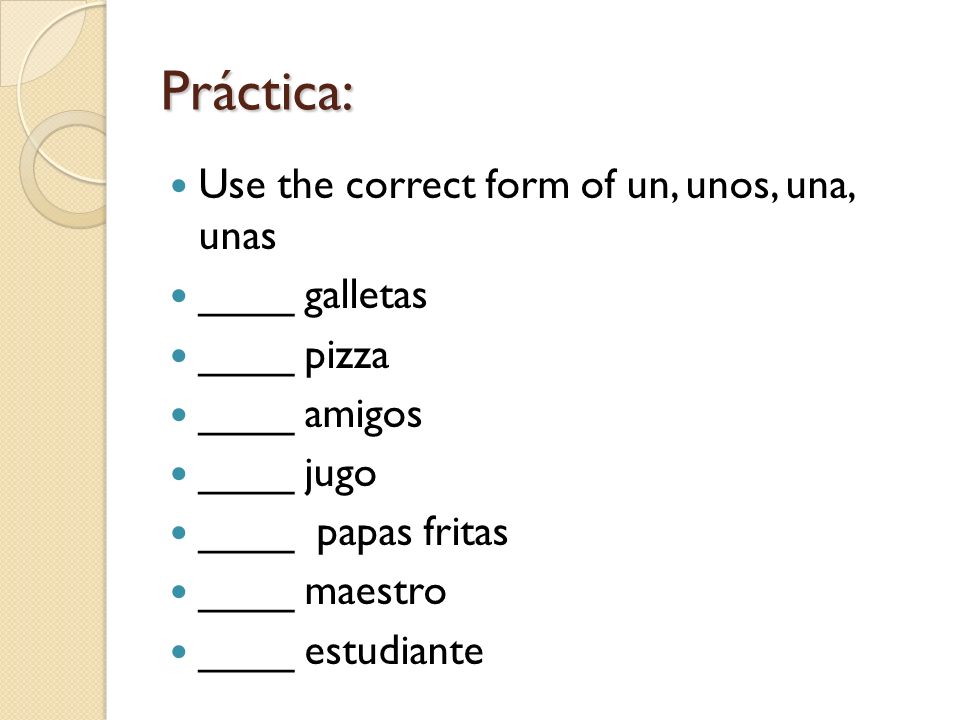Click the decorative circle on left border
Image resolution: width=960 pixels, height=720 pixels.
tap(64, 168)
